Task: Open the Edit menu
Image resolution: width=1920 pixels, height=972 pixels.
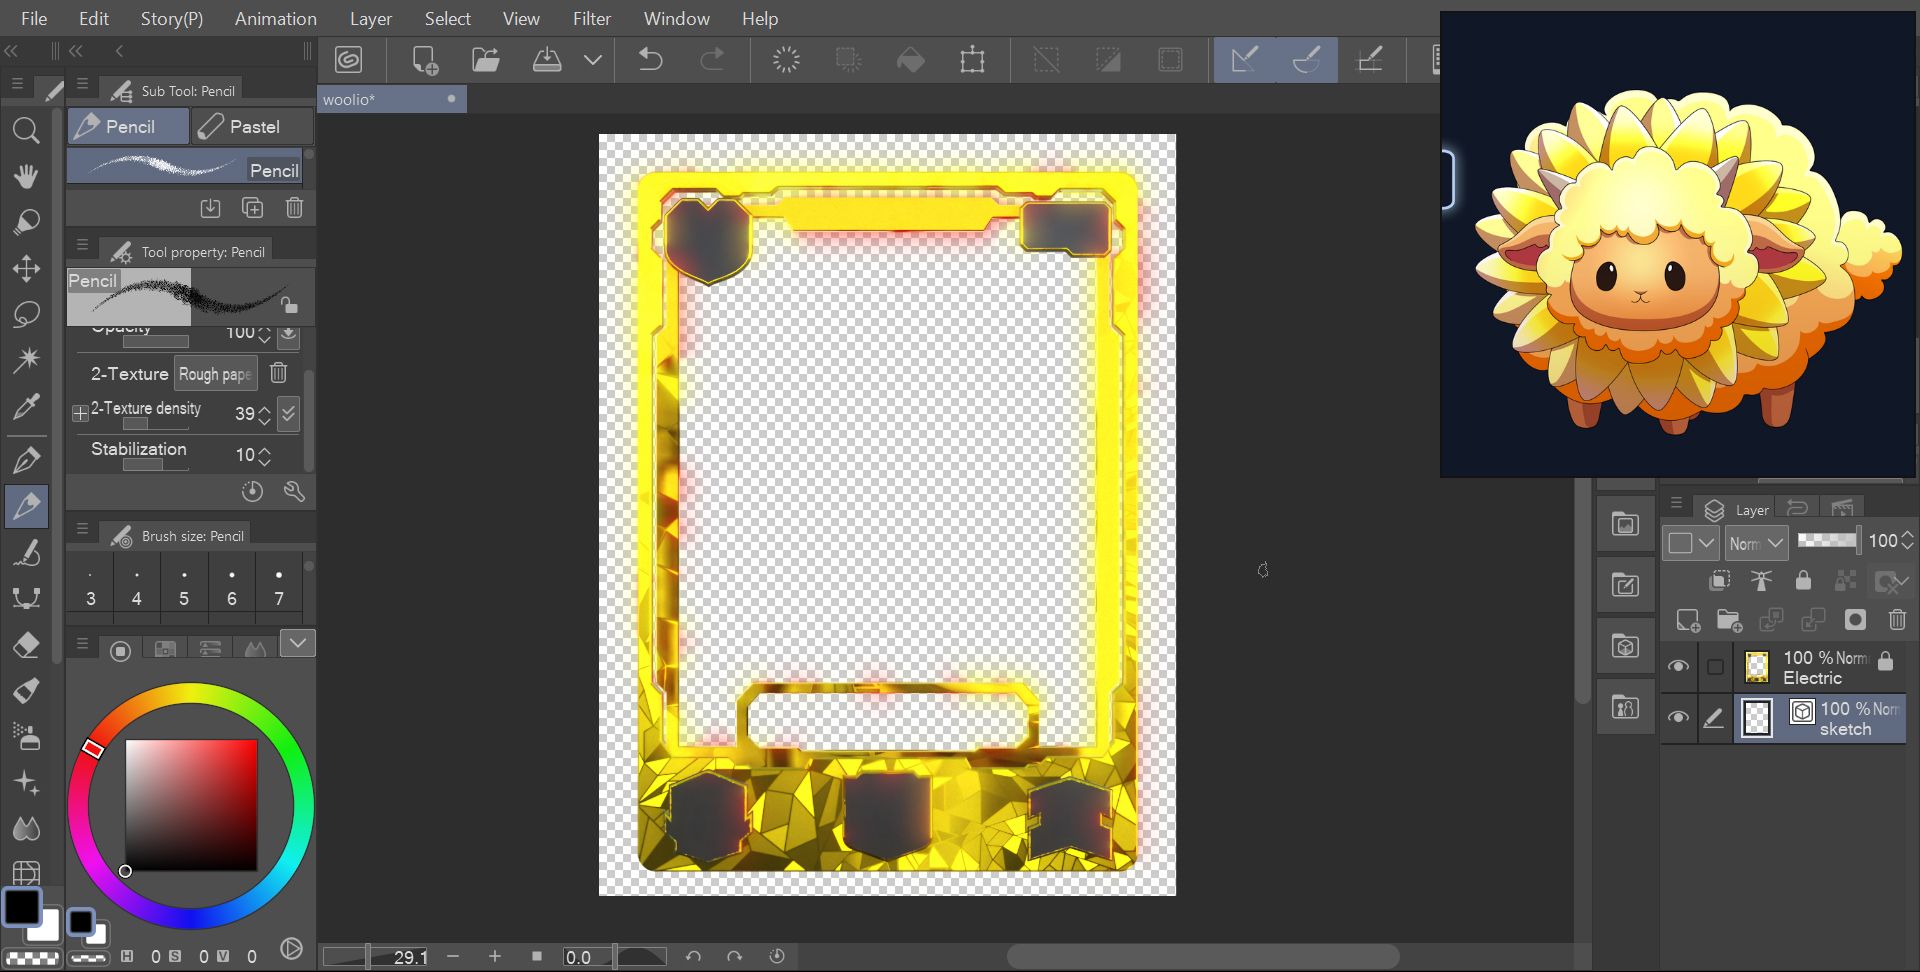Action: (x=94, y=18)
